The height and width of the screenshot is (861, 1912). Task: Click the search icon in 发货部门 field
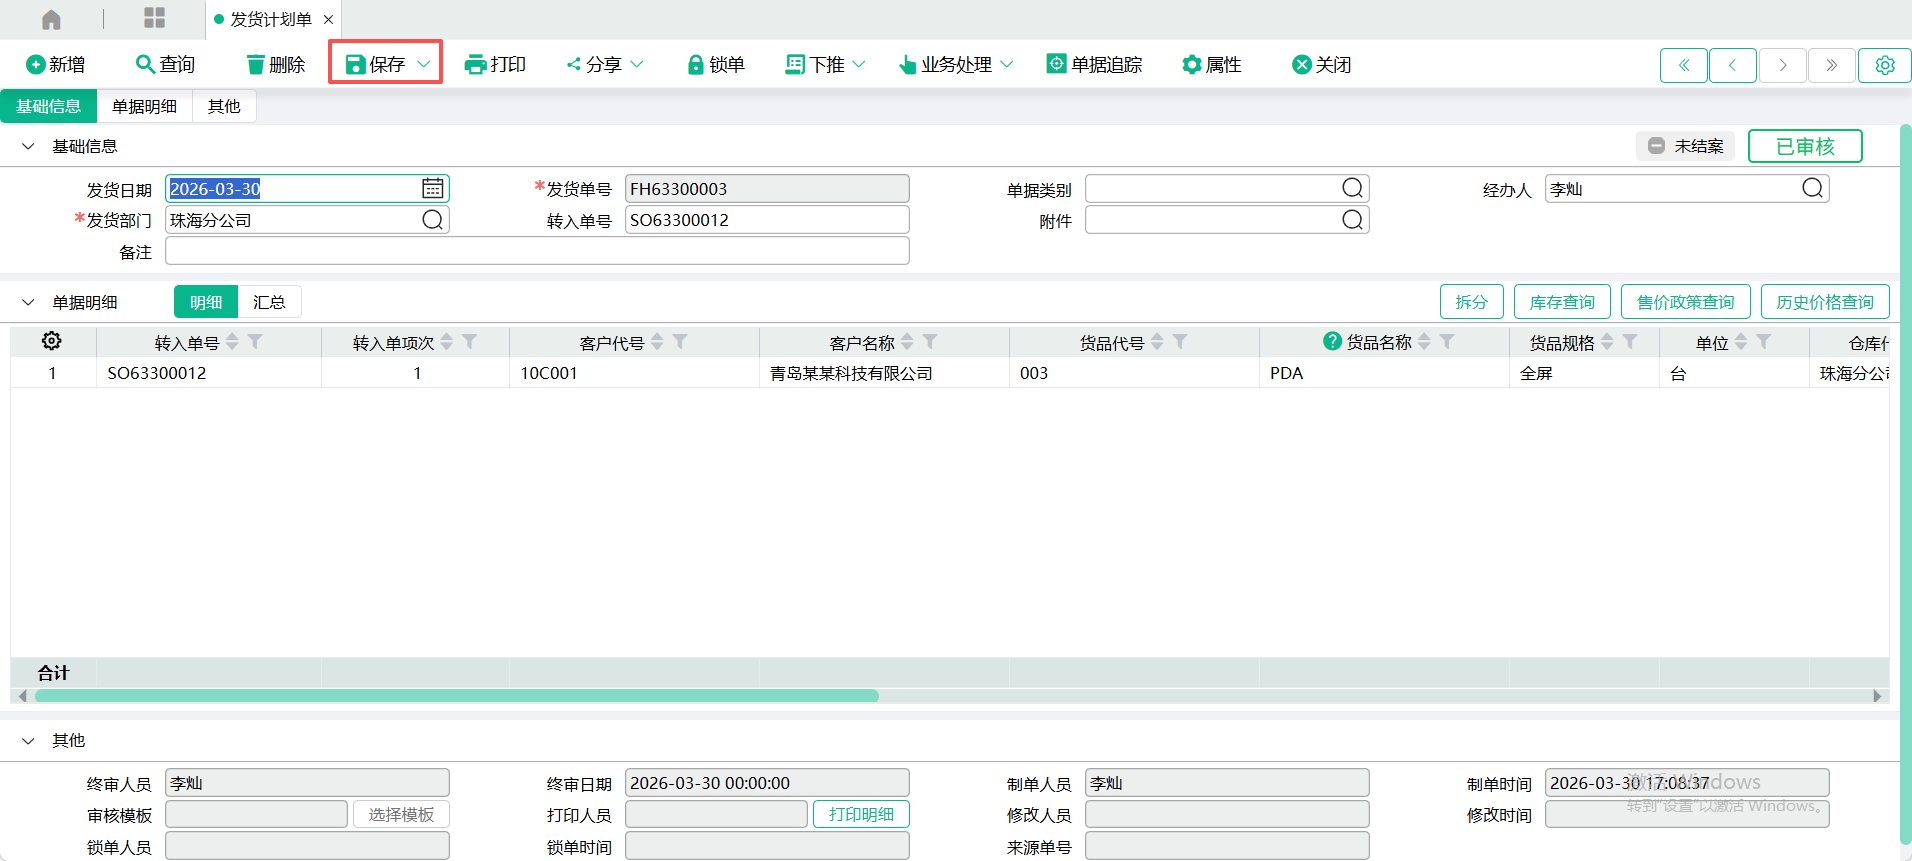click(x=432, y=220)
